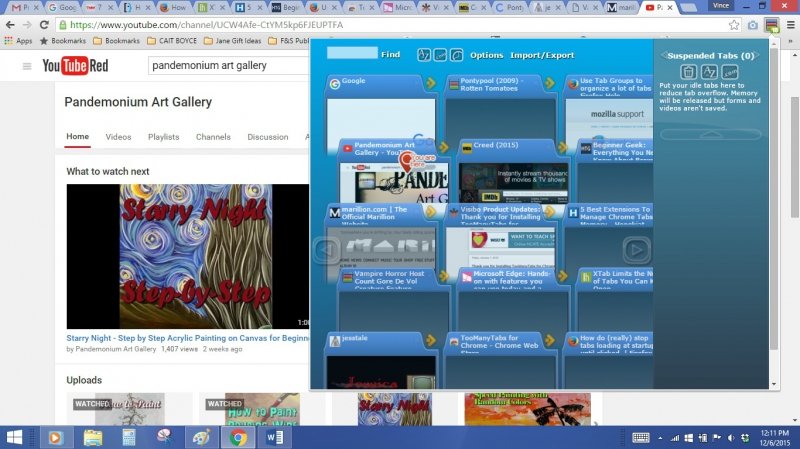Reload the page
Image resolution: width=800 pixels, height=449 pixels.
[x=44, y=25]
